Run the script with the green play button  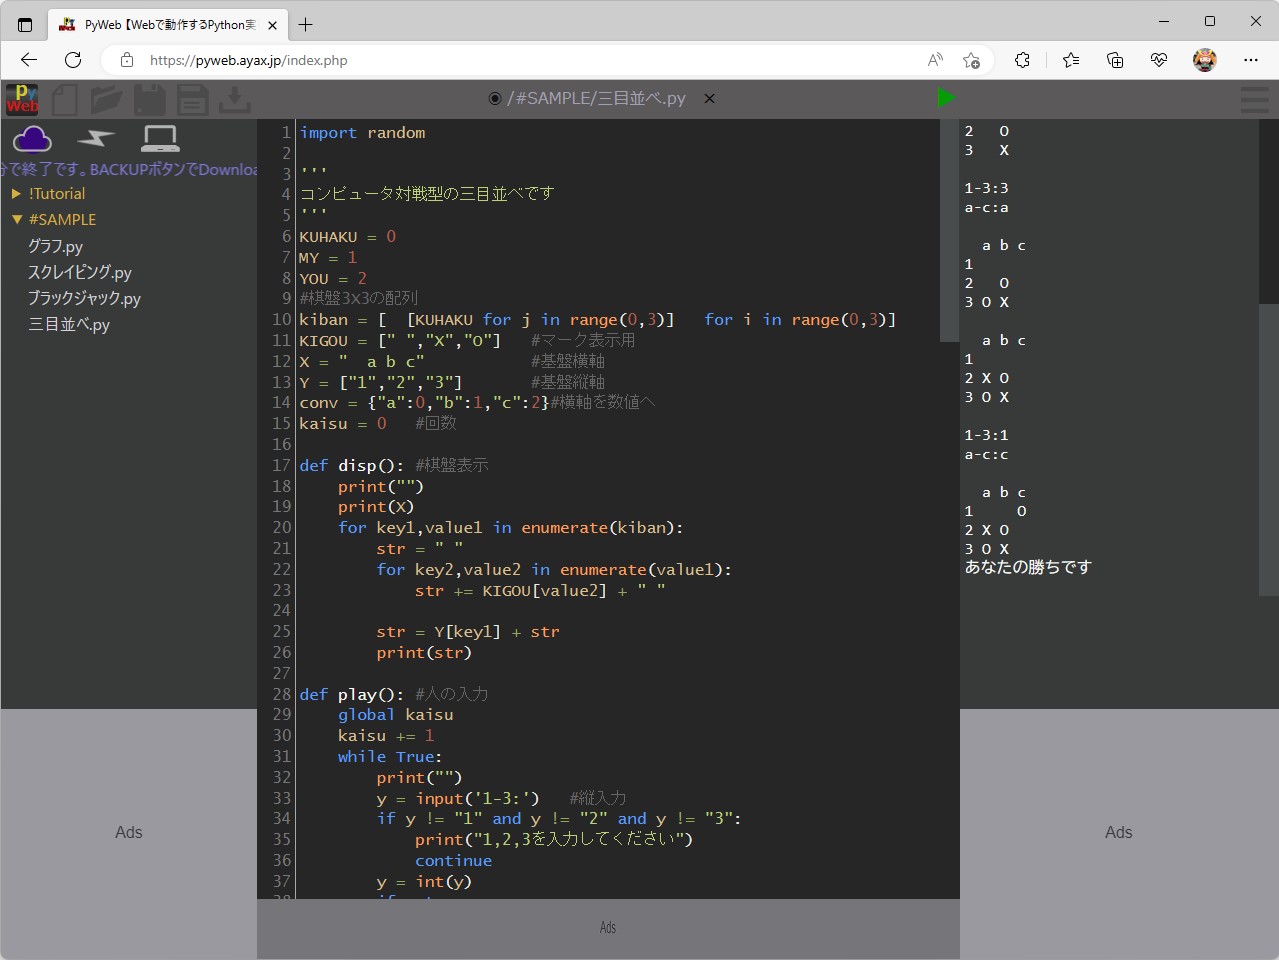click(946, 98)
